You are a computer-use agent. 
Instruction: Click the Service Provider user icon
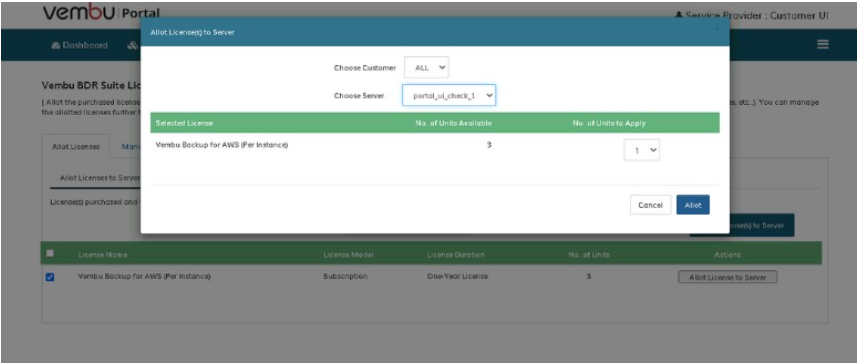679,15
